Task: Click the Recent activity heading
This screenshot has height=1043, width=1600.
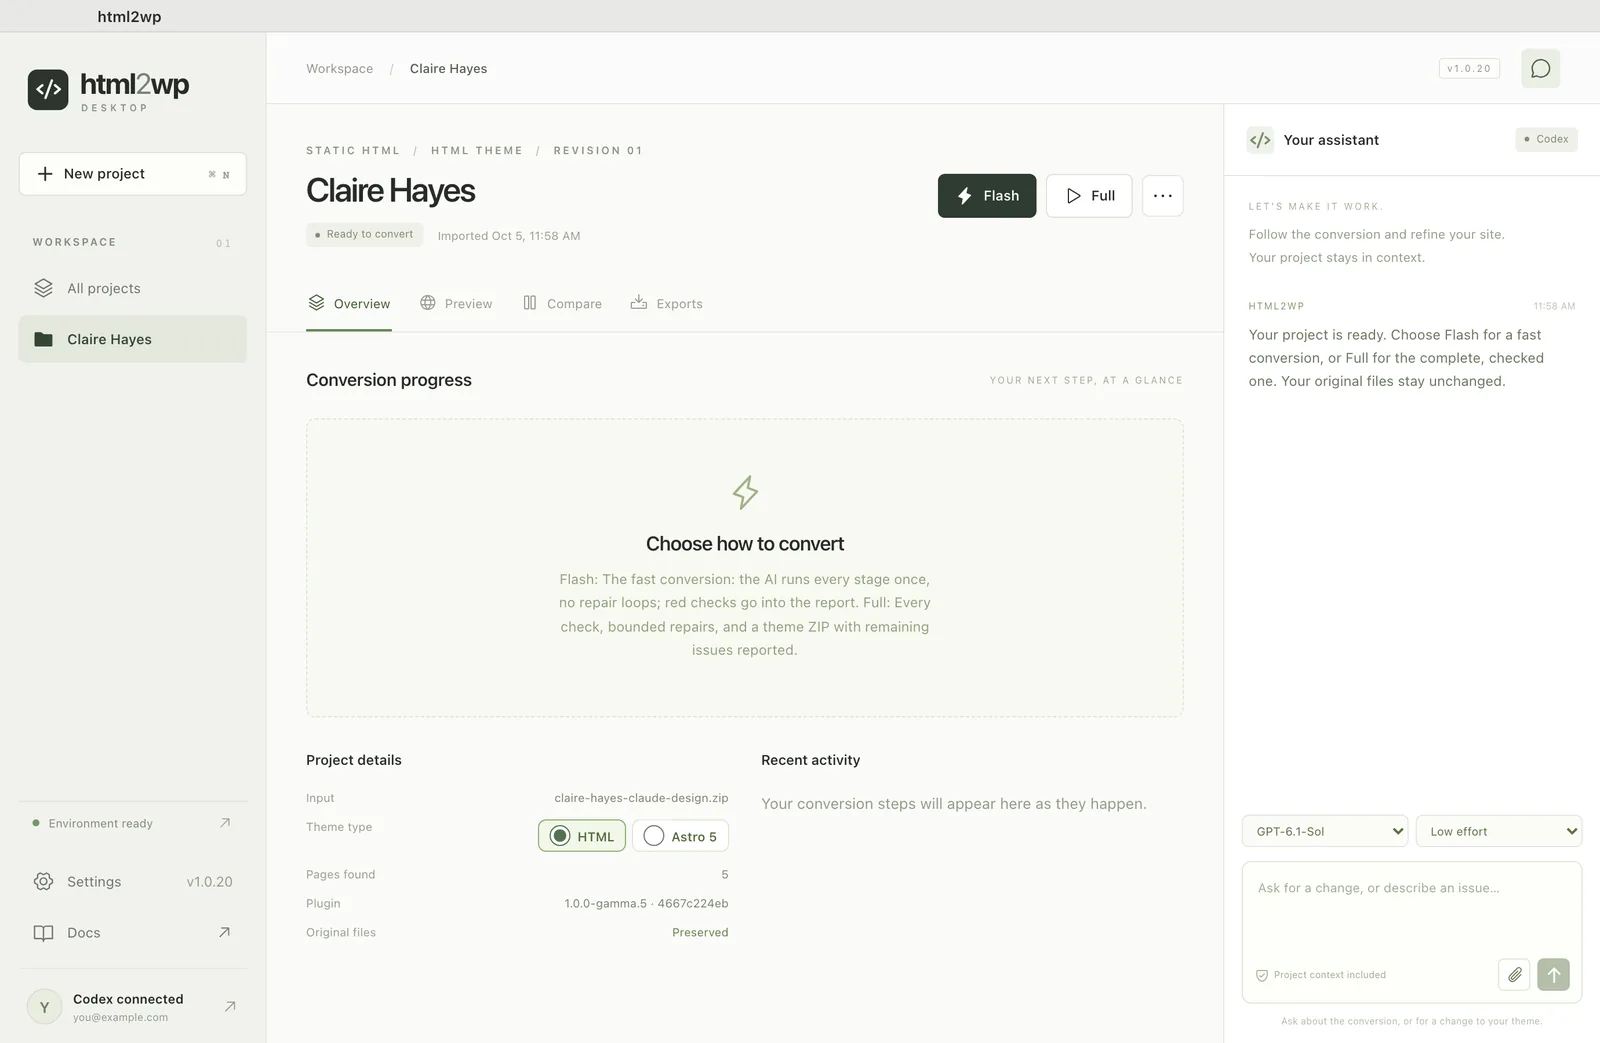Action: (x=810, y=760)
